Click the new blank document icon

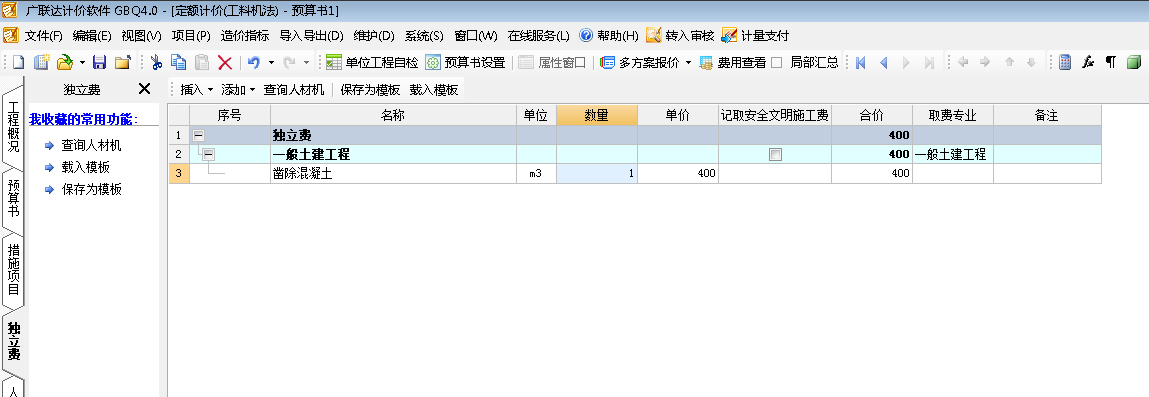(18, 62)
